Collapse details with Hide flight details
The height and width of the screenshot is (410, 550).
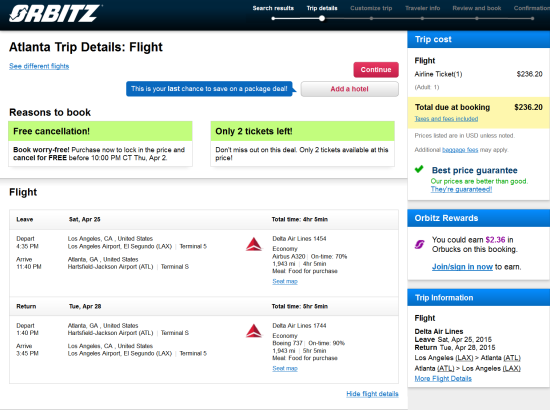pos(372,394)
